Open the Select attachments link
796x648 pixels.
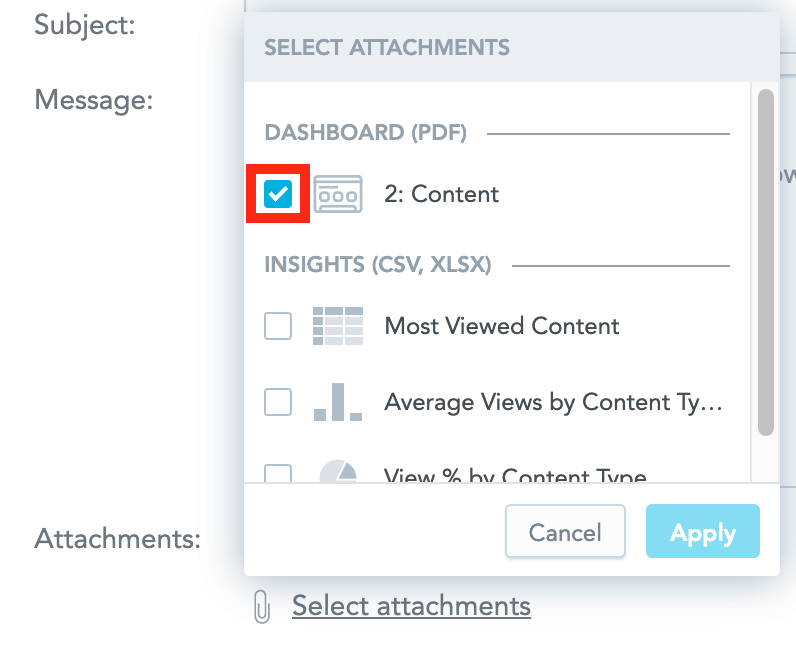tap(411, 606)
